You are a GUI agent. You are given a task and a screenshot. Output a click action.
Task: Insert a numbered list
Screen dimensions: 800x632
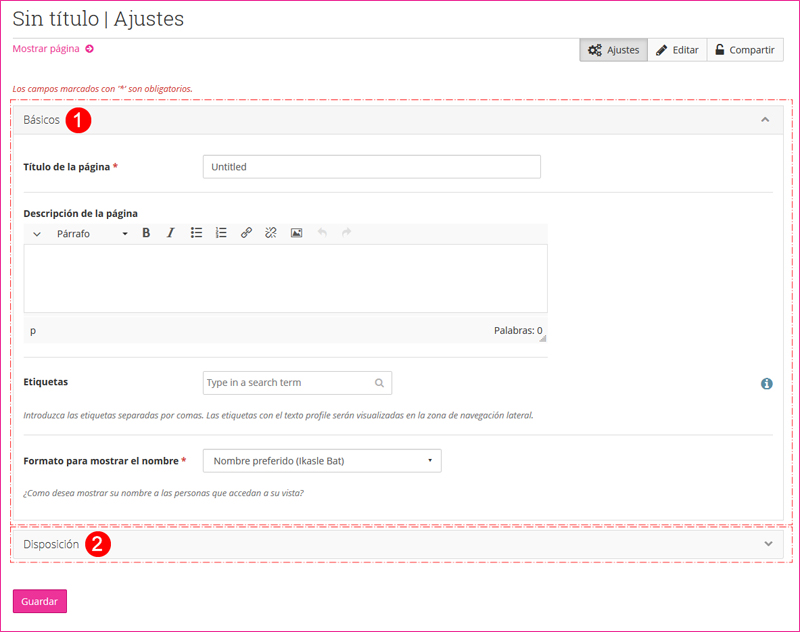[x=221, y=233]
